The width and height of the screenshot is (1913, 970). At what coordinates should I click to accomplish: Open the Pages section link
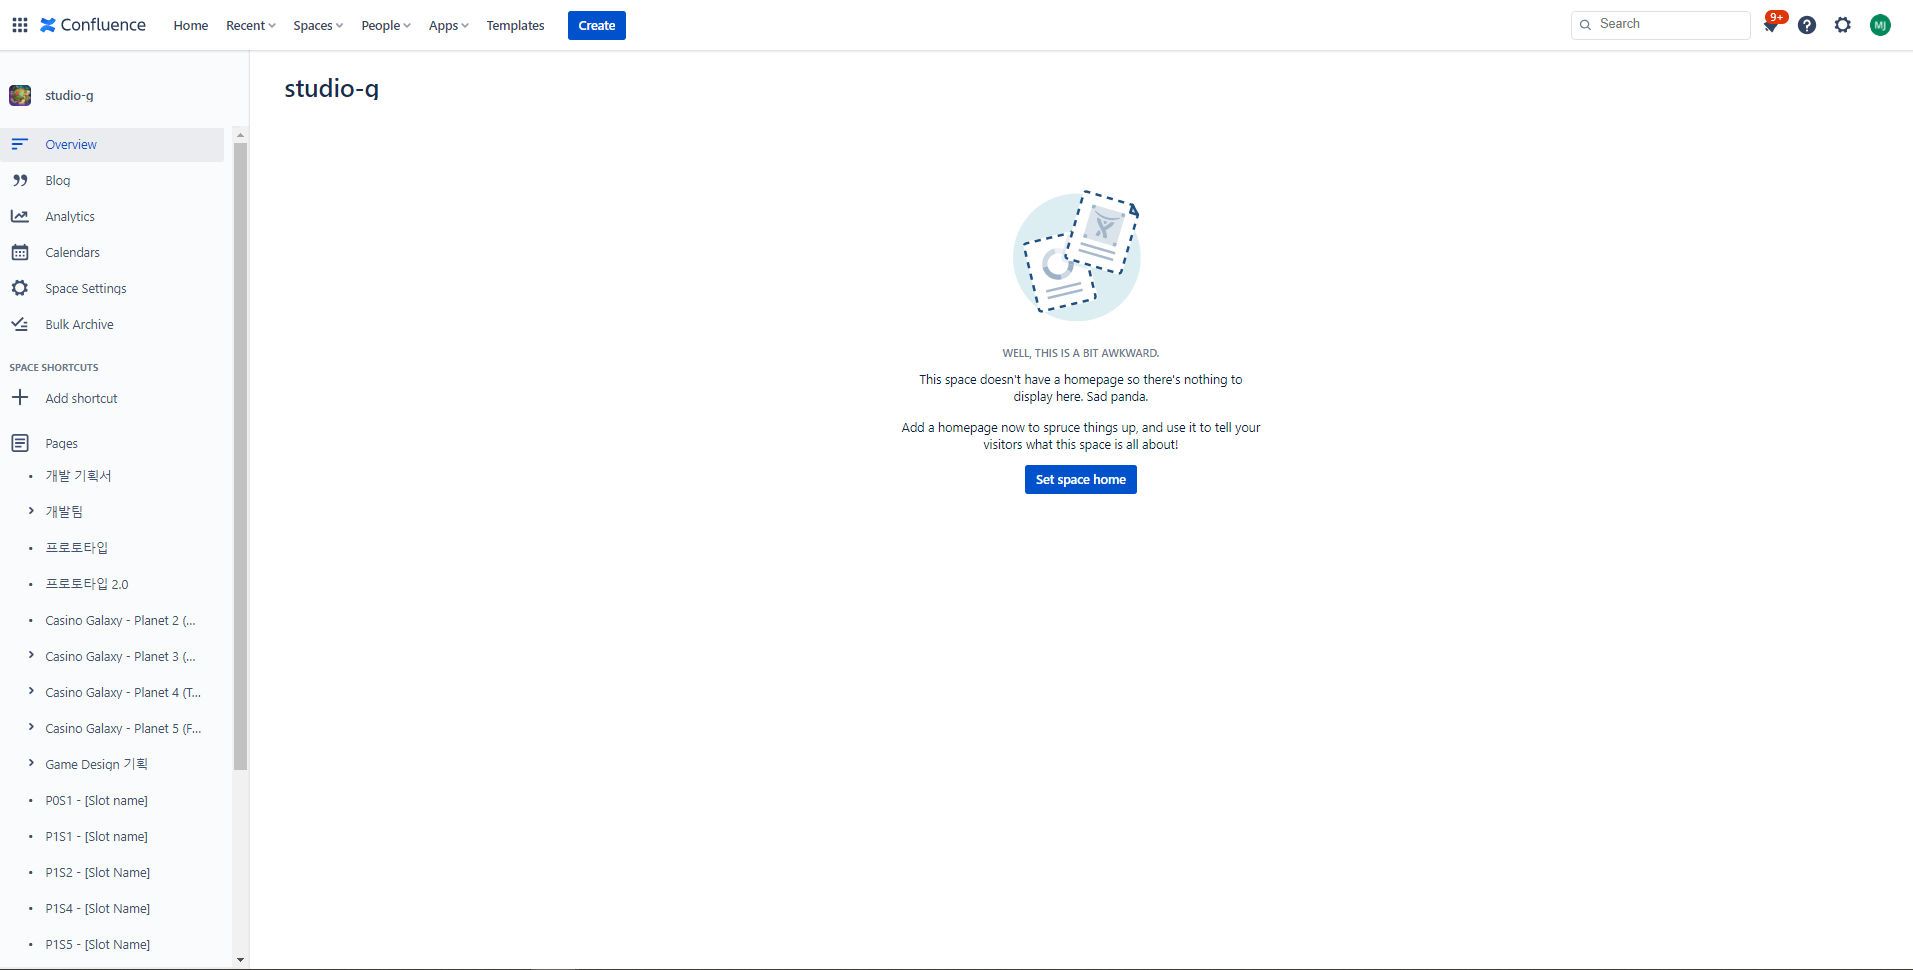[61, 443]
